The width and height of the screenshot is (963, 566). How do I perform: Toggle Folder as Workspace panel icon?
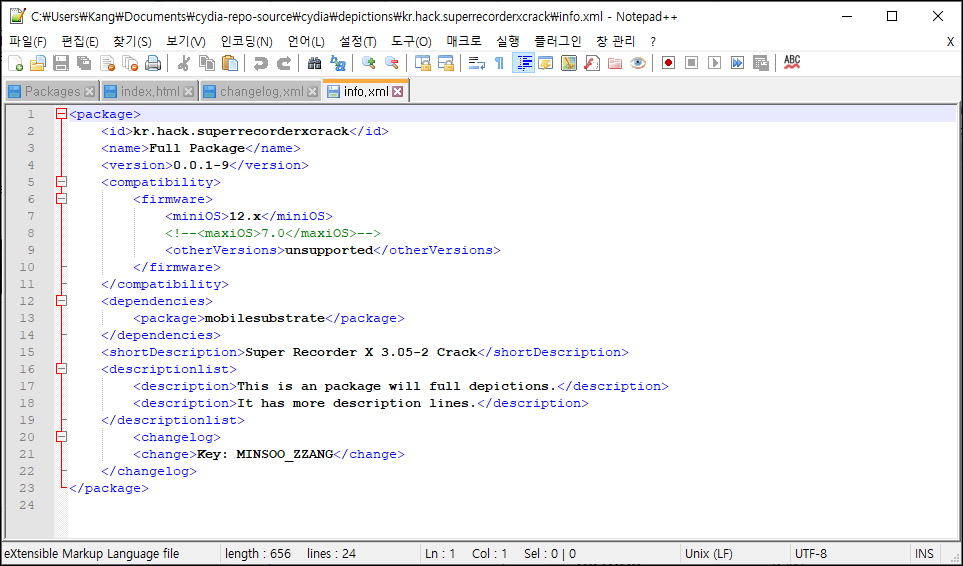point(615,63)
